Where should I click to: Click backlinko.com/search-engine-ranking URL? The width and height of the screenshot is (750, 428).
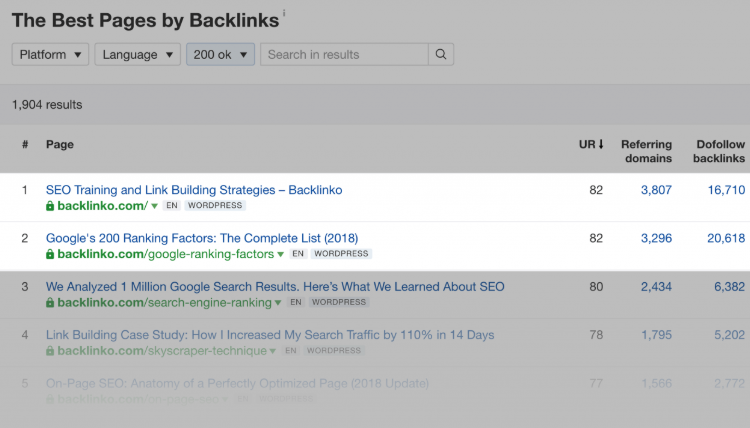[x=164, y=303]
